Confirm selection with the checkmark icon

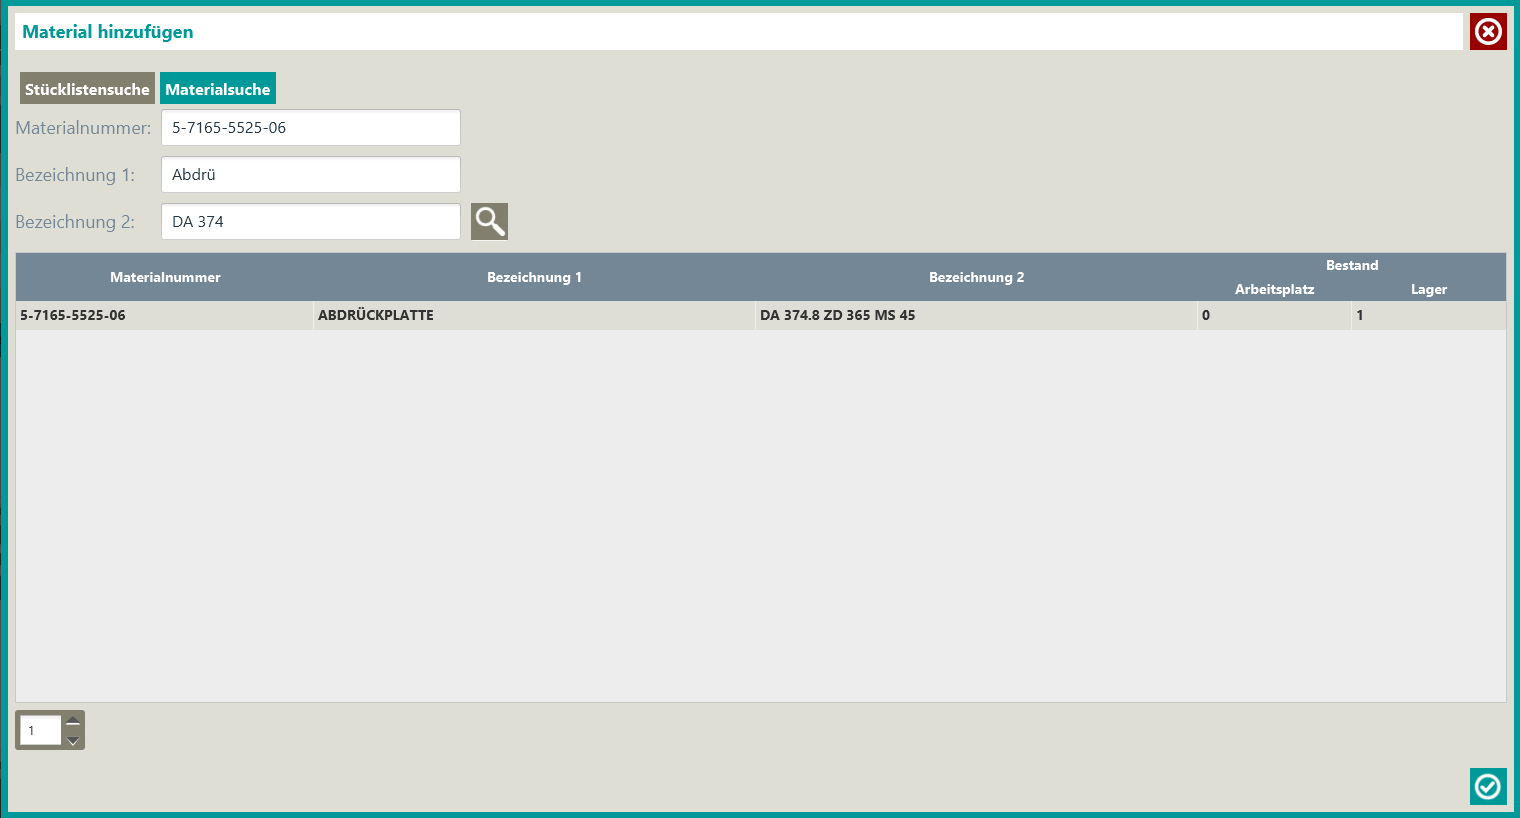1487,786
